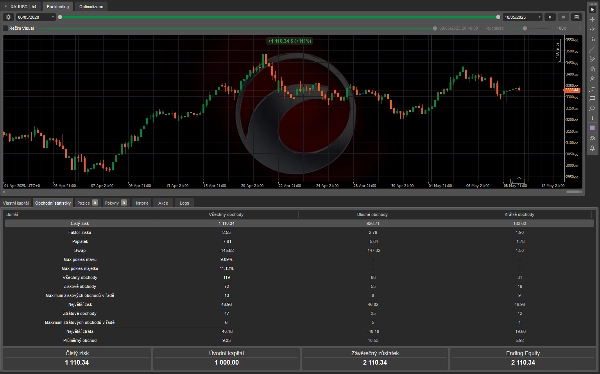Select the Ziskové obchody row
Screen dimensions: 600x374
[299, 286]
